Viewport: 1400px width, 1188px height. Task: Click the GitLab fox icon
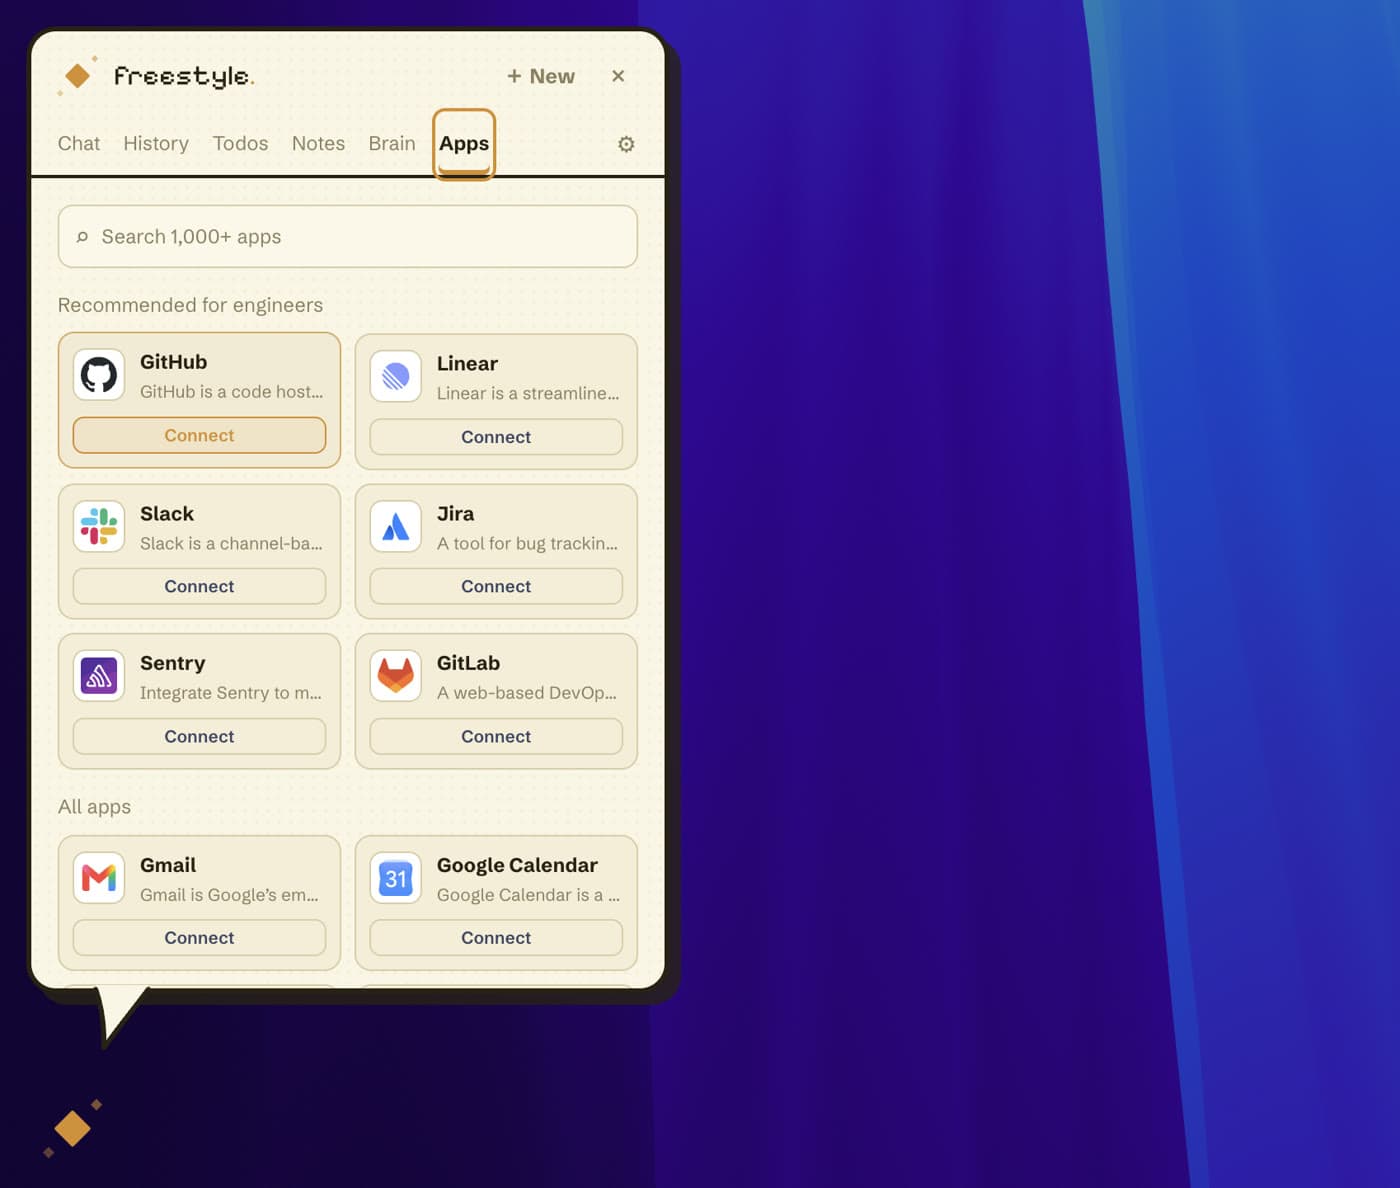396,677
